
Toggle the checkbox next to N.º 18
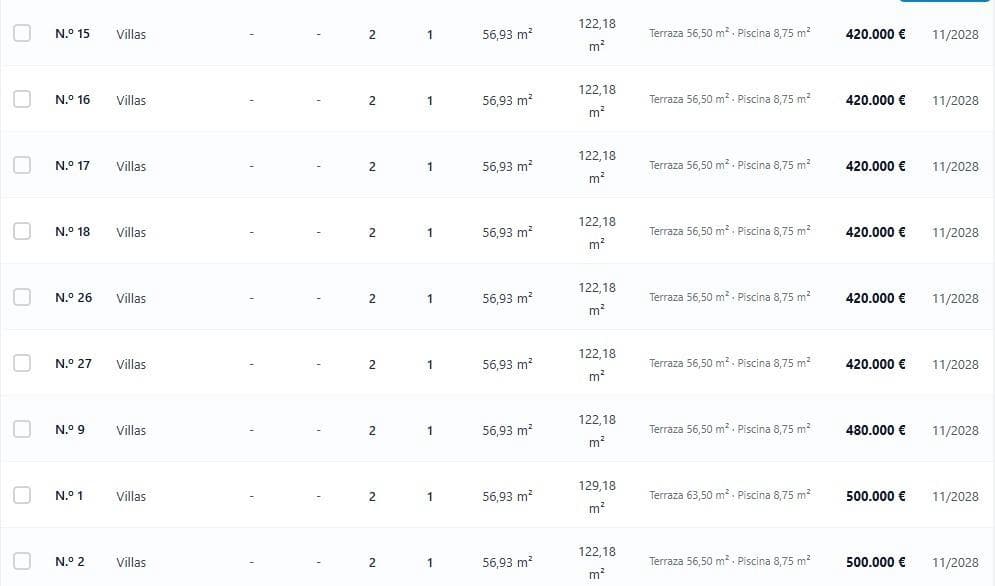22,231
